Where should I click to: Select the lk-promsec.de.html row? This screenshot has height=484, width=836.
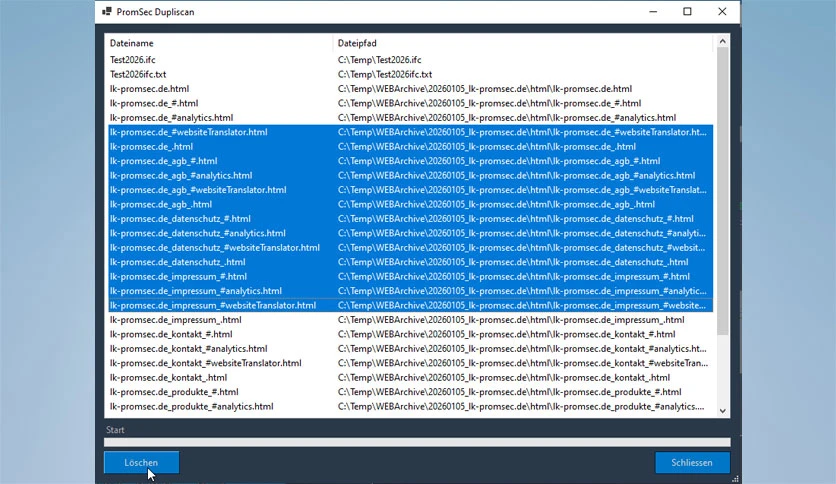(411, 88)
